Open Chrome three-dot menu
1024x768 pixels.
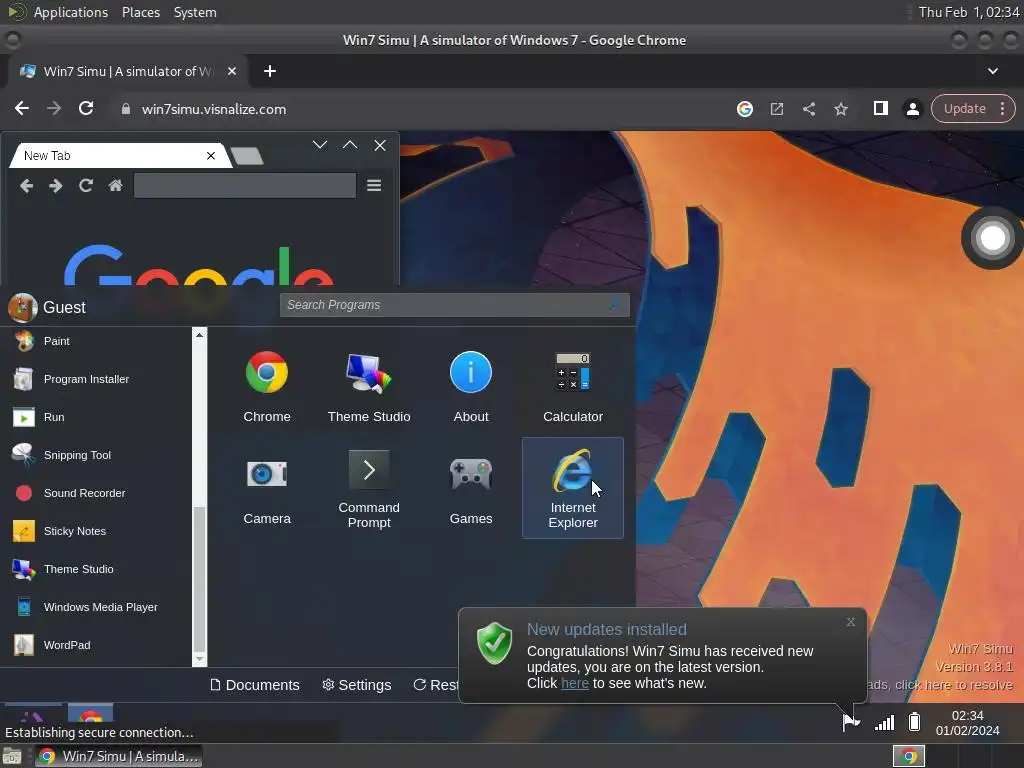[1002, 109]
